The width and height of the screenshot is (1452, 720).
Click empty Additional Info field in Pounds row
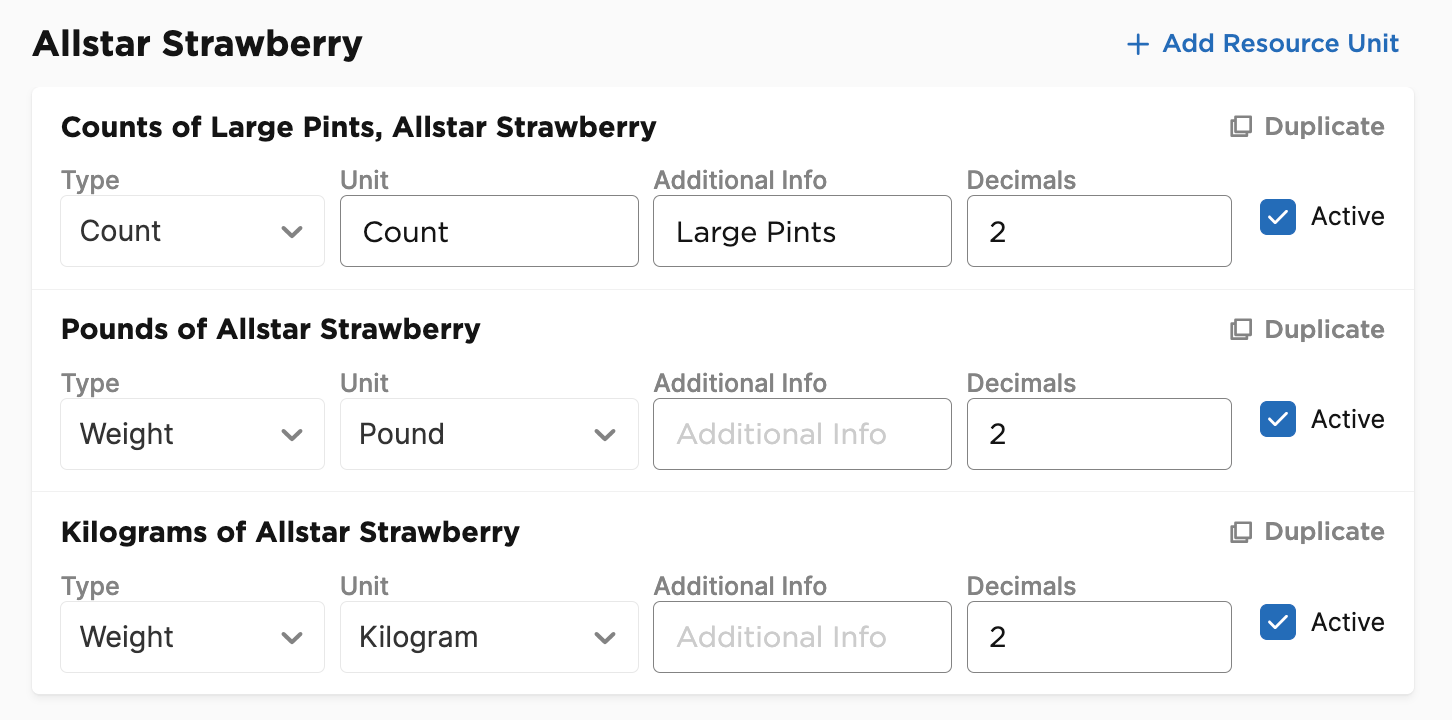[x=802, y=434]
